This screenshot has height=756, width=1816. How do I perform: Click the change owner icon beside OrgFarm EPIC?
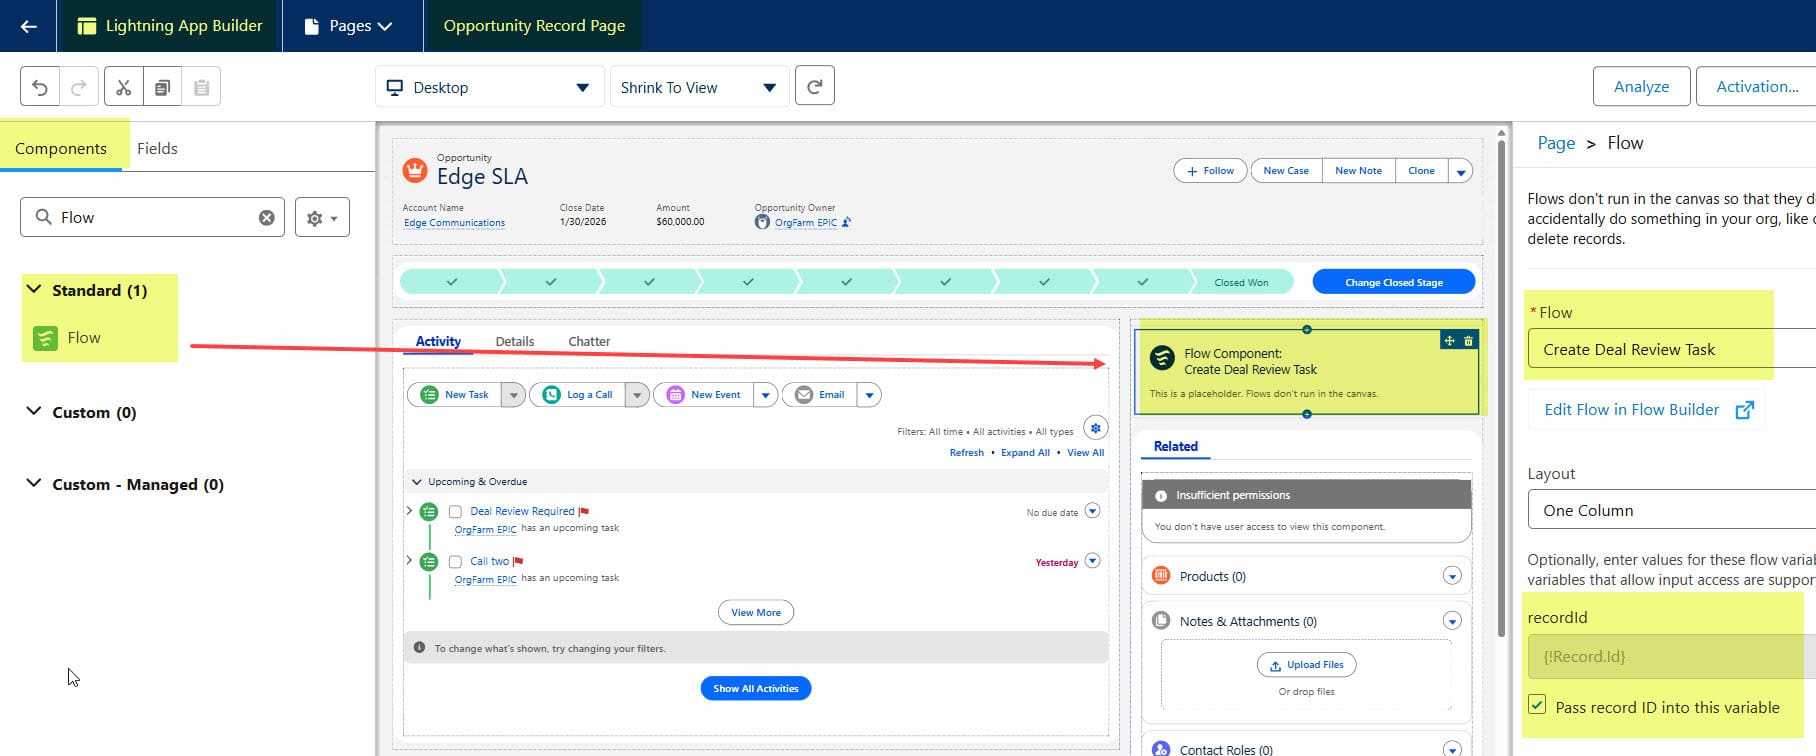(x=846, y=222)
